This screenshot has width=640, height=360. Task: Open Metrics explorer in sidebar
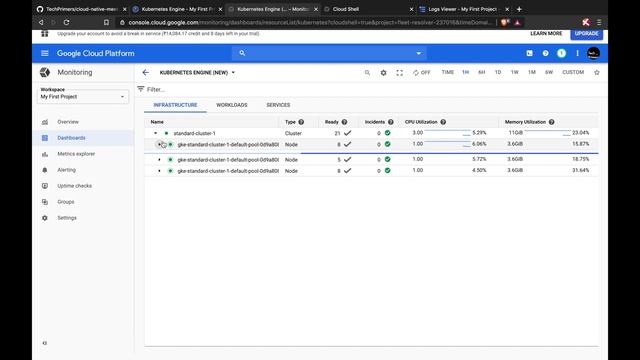[x=83, y=154]
